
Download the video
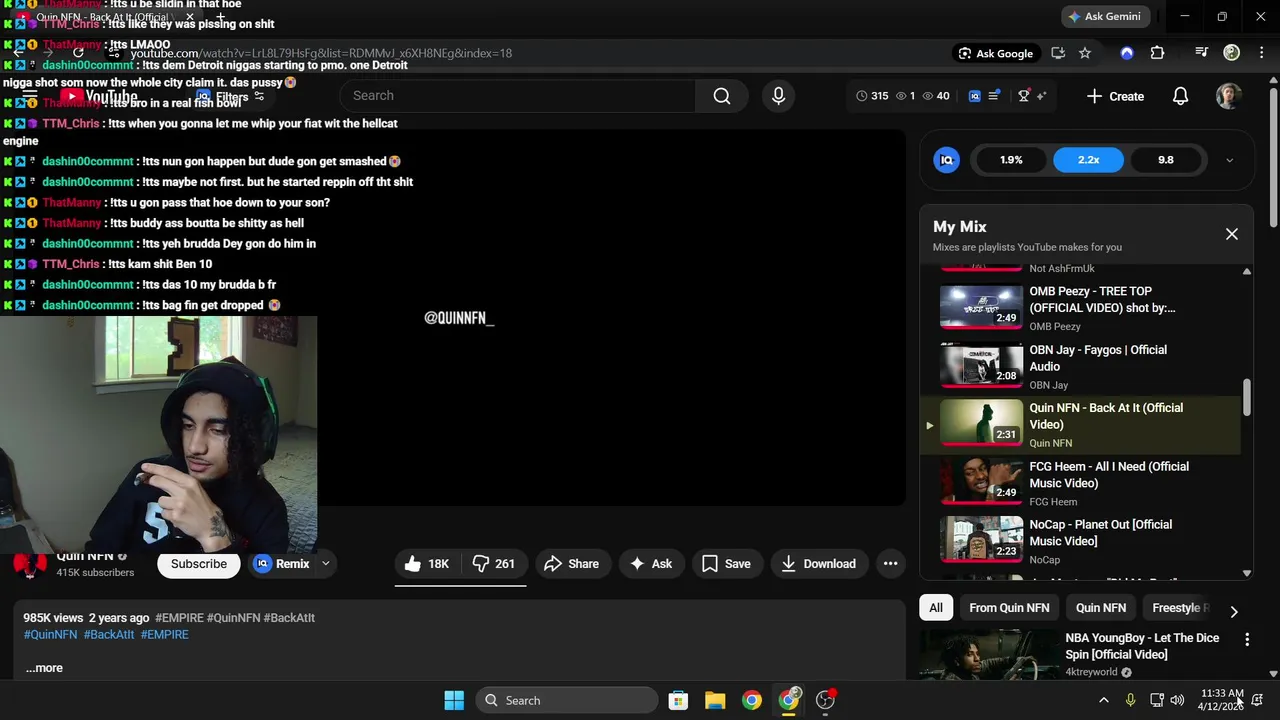pos(818,564)
